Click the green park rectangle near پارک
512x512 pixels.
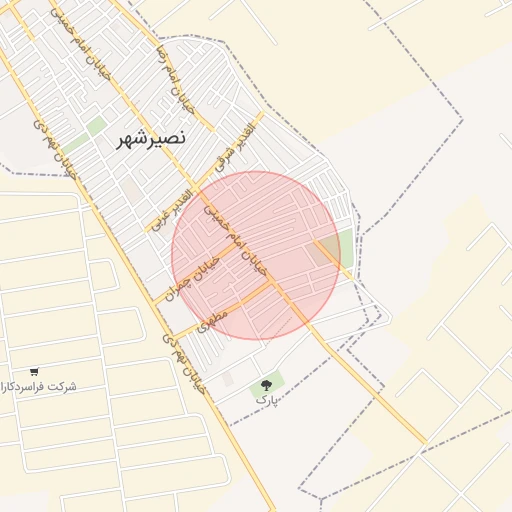point(267,386)
